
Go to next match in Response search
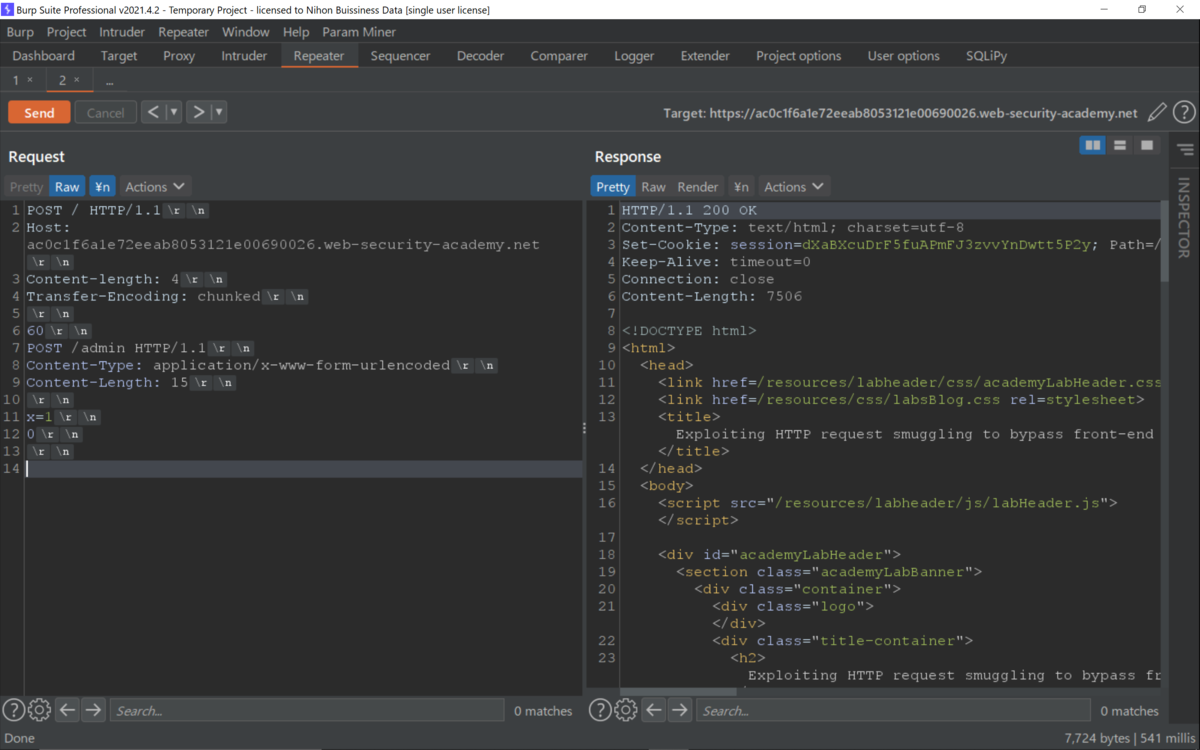click(x=680, y=710)
